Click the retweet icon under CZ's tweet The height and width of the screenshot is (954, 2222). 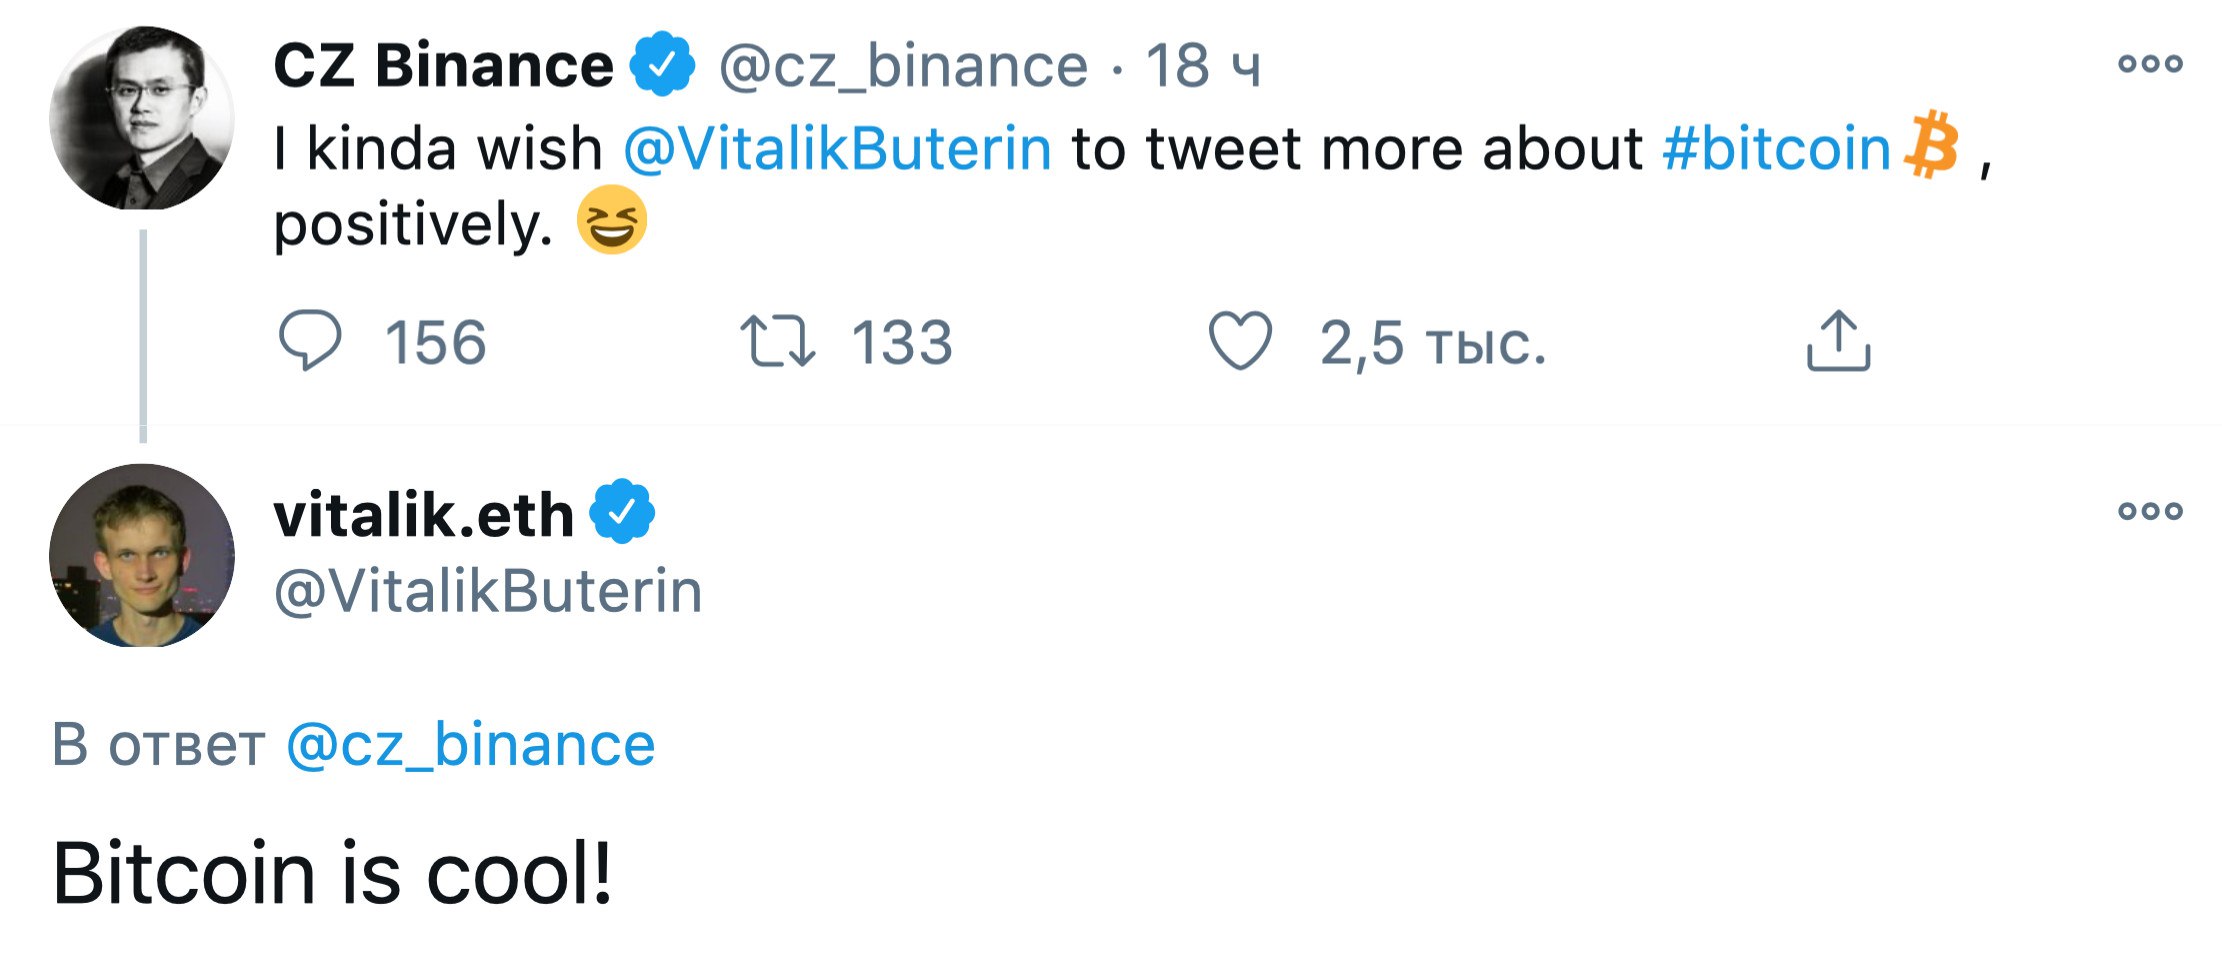pyautogui.click(x=777, y=341)
